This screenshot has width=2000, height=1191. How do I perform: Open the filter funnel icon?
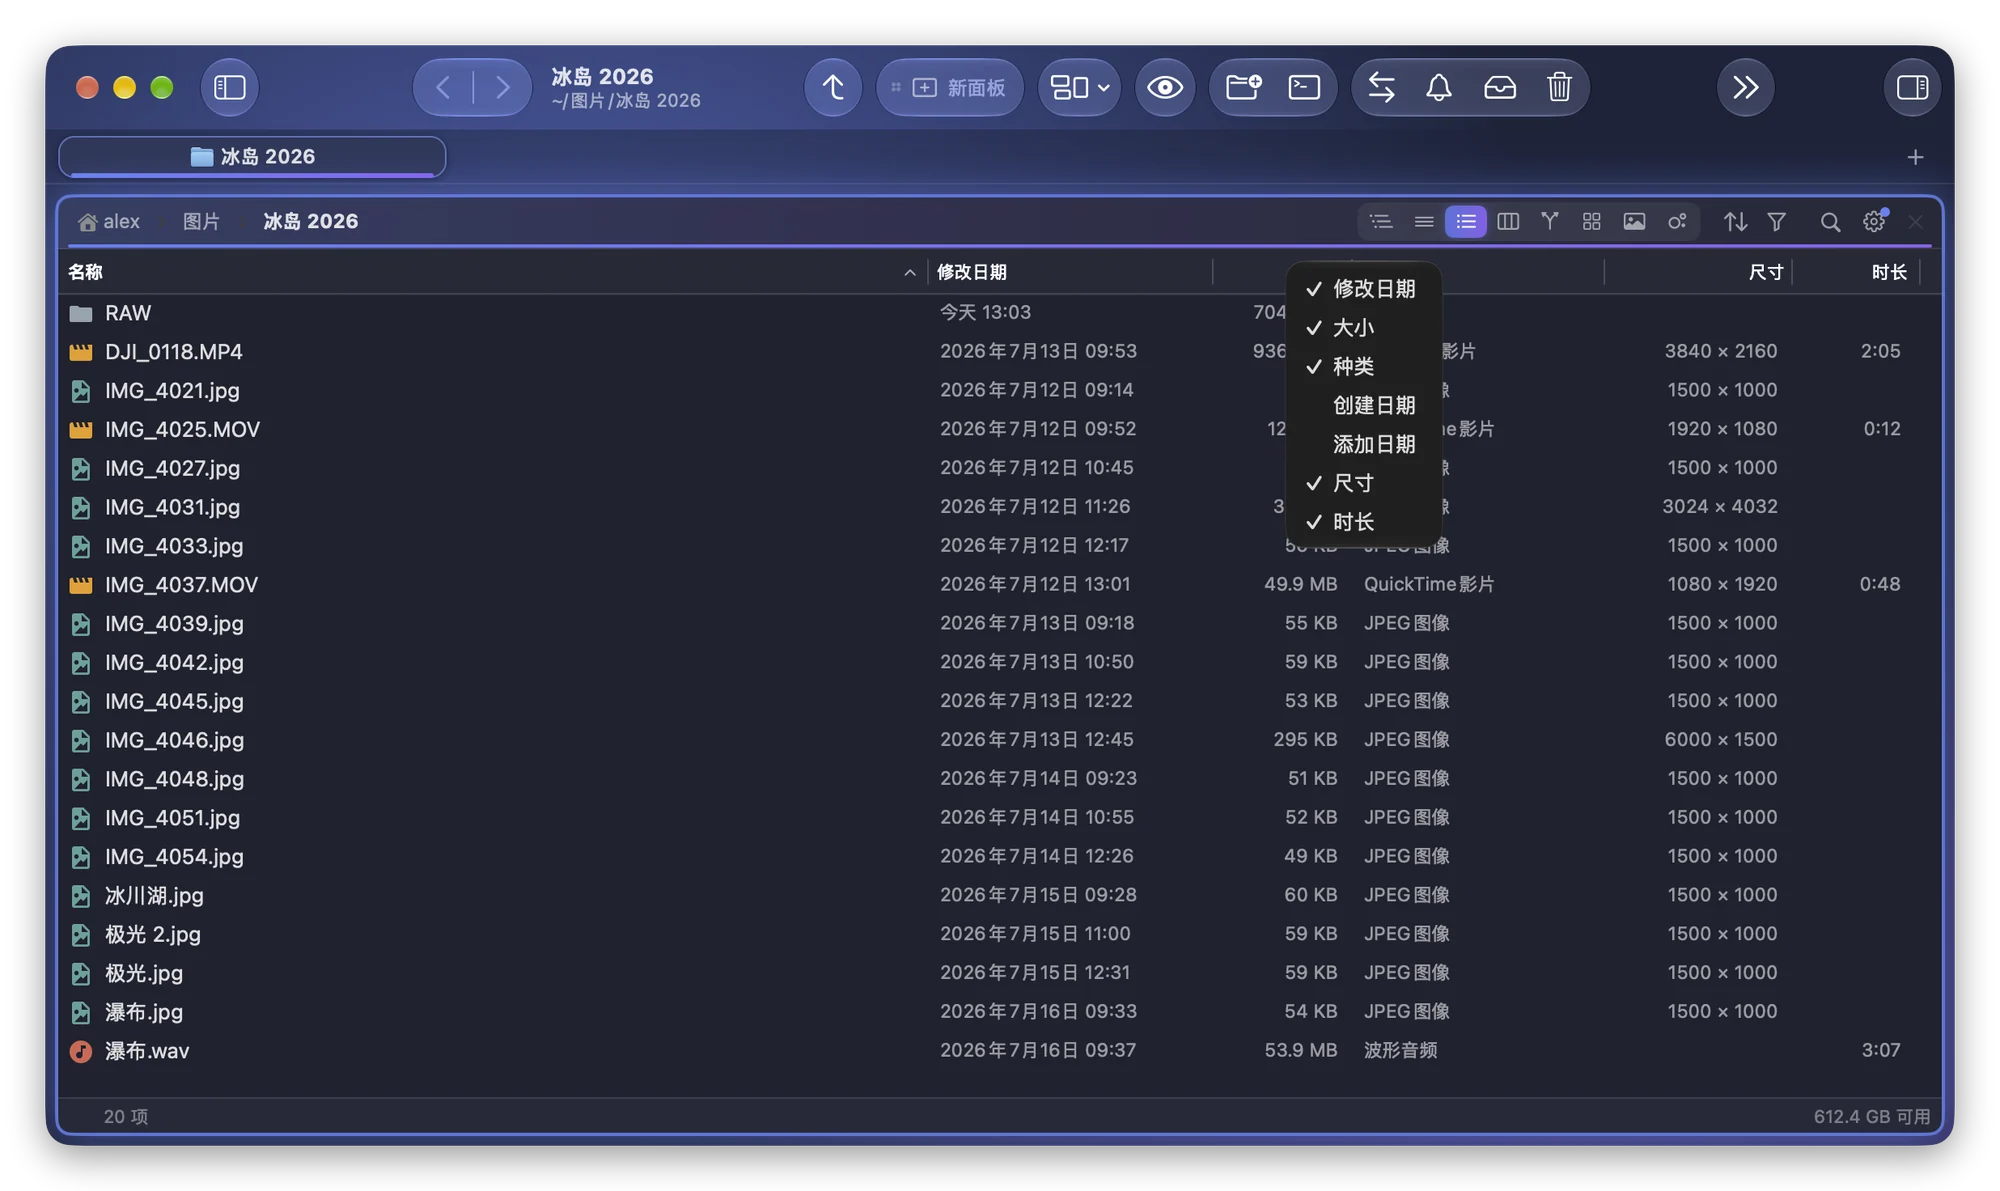[1777, 221]
